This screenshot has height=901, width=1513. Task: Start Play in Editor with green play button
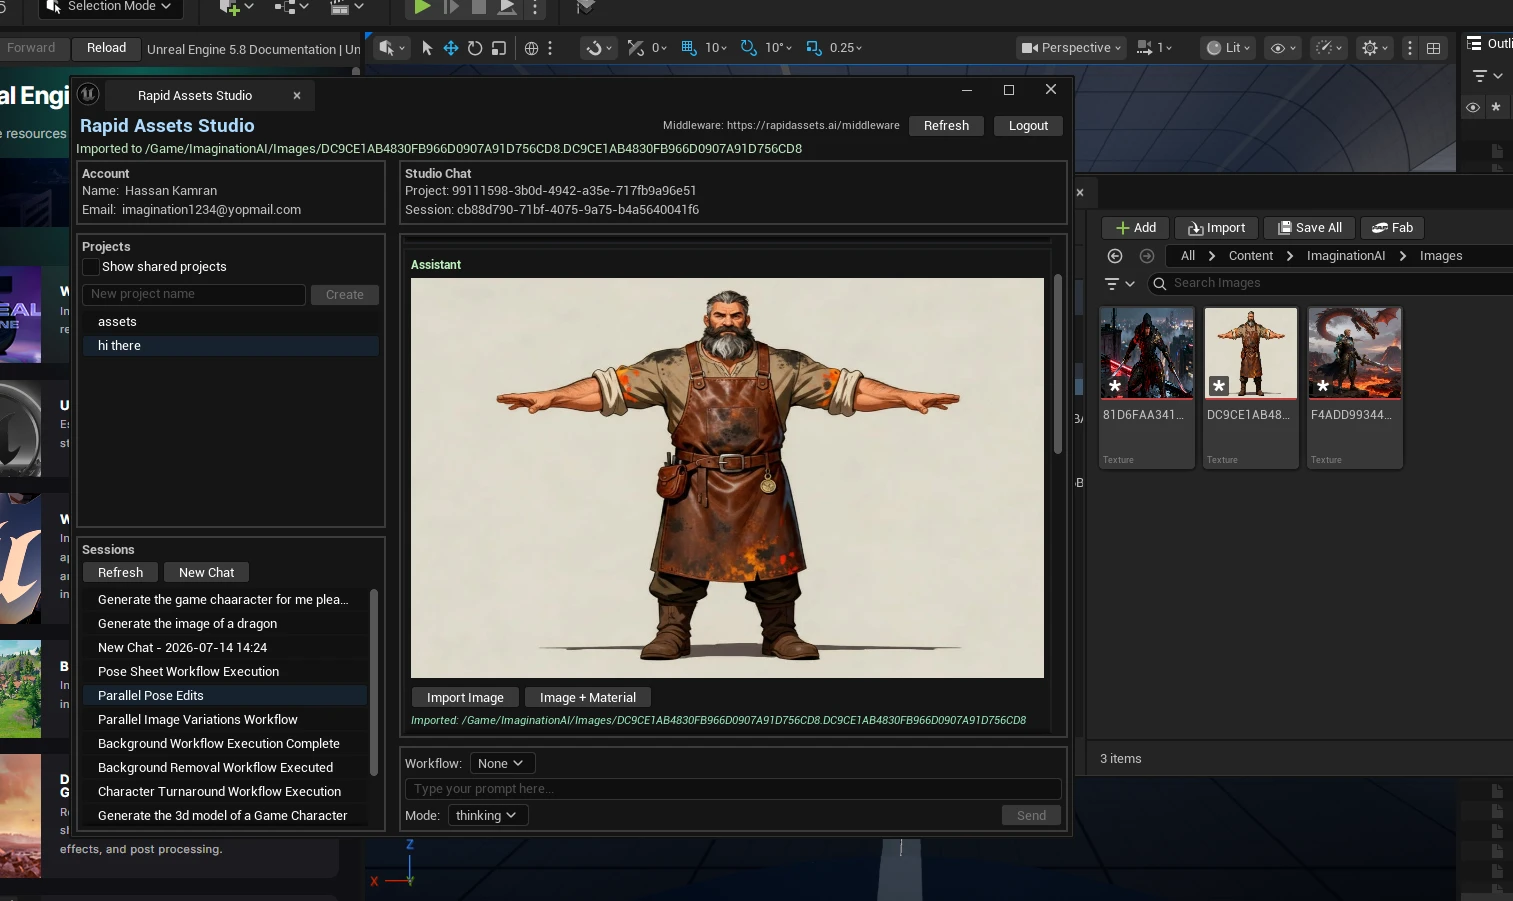click(422, 7)
